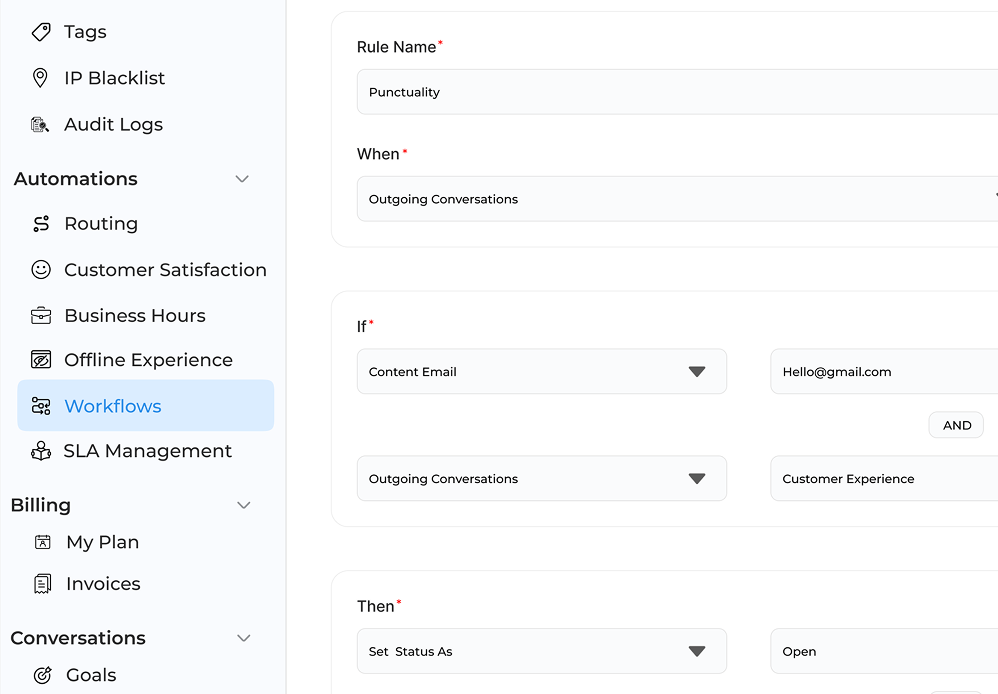Image resolution: width=998 pixels, height=694 pixels.
Task: Collapse the Automations section chevron
Action: click(242, 179)
